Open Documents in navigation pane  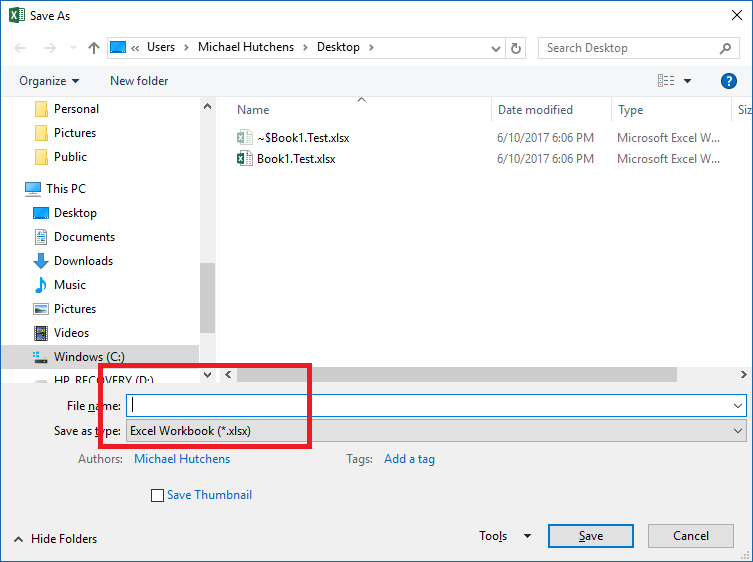click(74, 237)
